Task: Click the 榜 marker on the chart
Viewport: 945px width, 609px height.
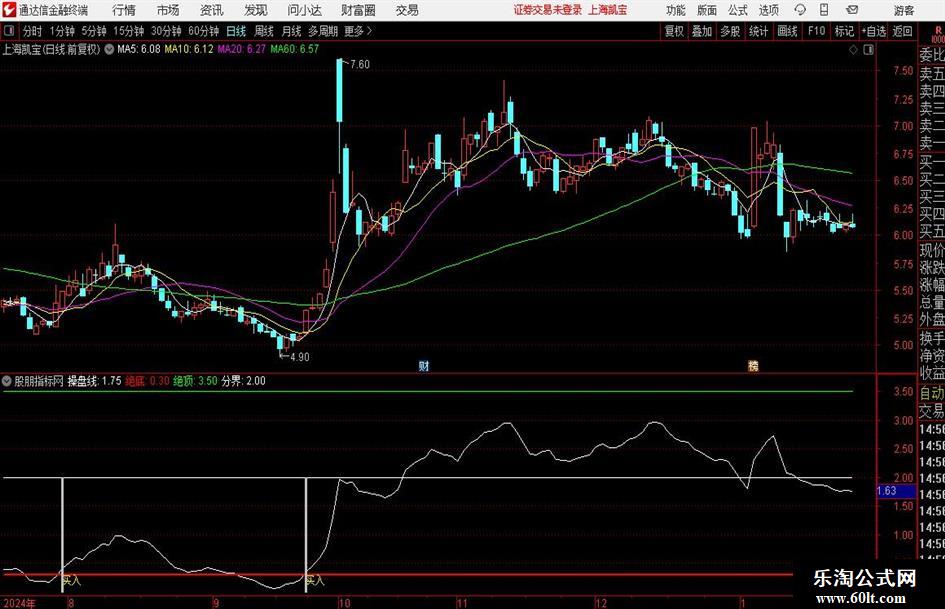Action: pyautogui.click(x=753, y=366)
